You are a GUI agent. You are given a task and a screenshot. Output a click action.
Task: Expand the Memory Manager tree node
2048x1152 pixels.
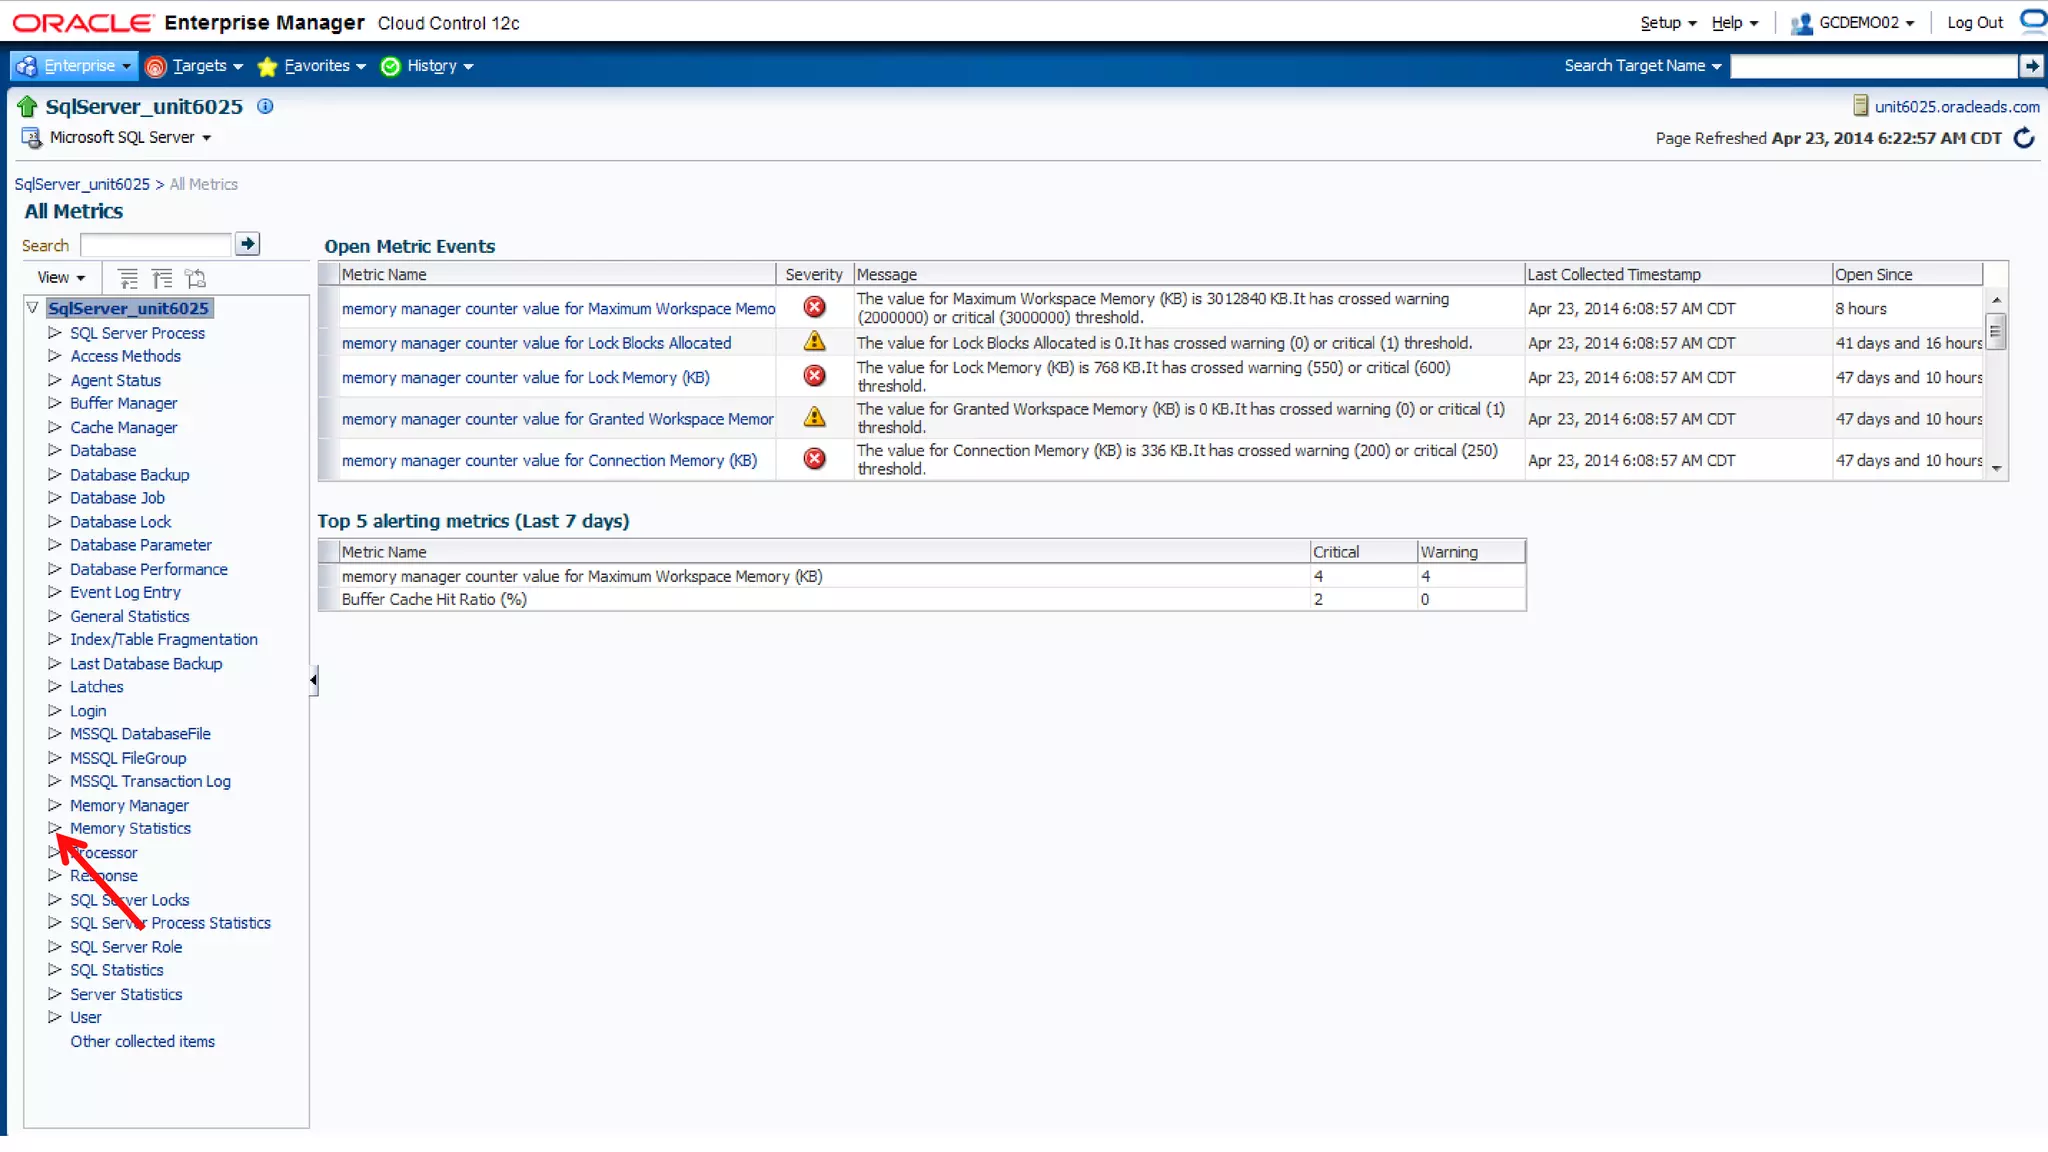(x=55, y=805)
